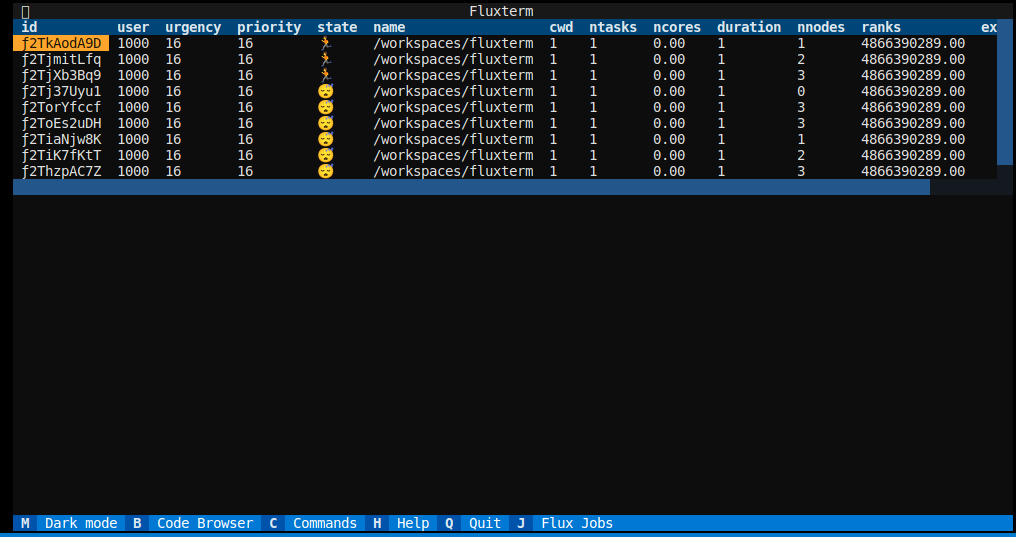Image resolution: width=1016 pixels, height=537 pixels.
Task: Select the ranks column header
Action: pyautogui.click(x=881, y=27)
